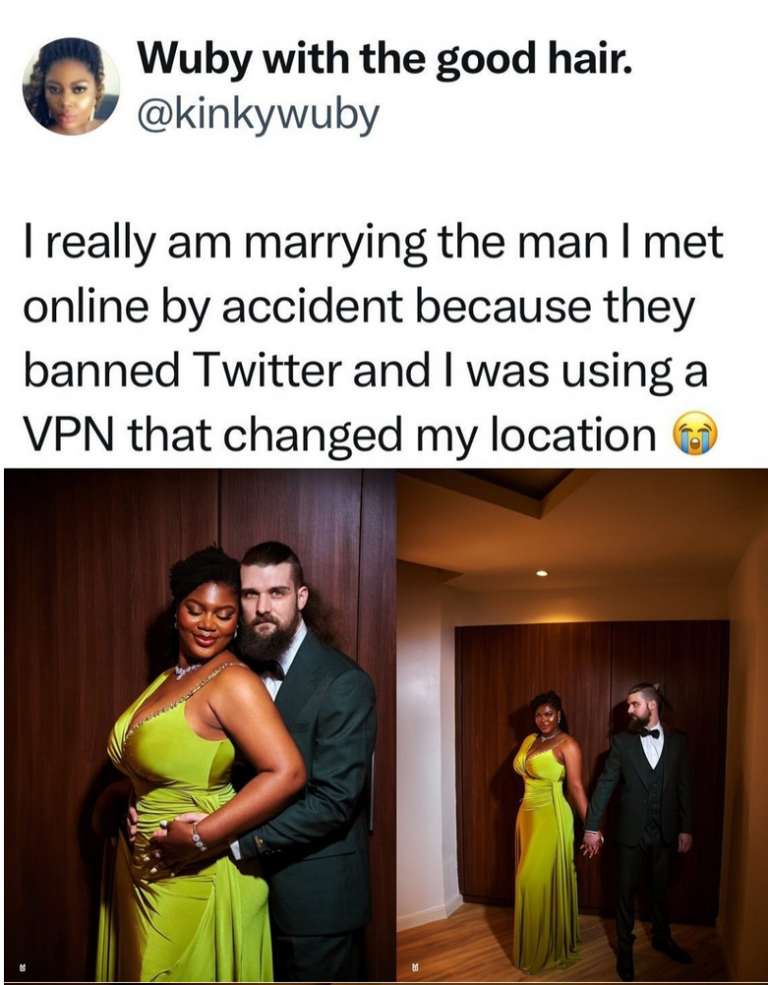768x985 pixels.
Task: Click the woman's green dress in right photo
Action: pos(545,854)
